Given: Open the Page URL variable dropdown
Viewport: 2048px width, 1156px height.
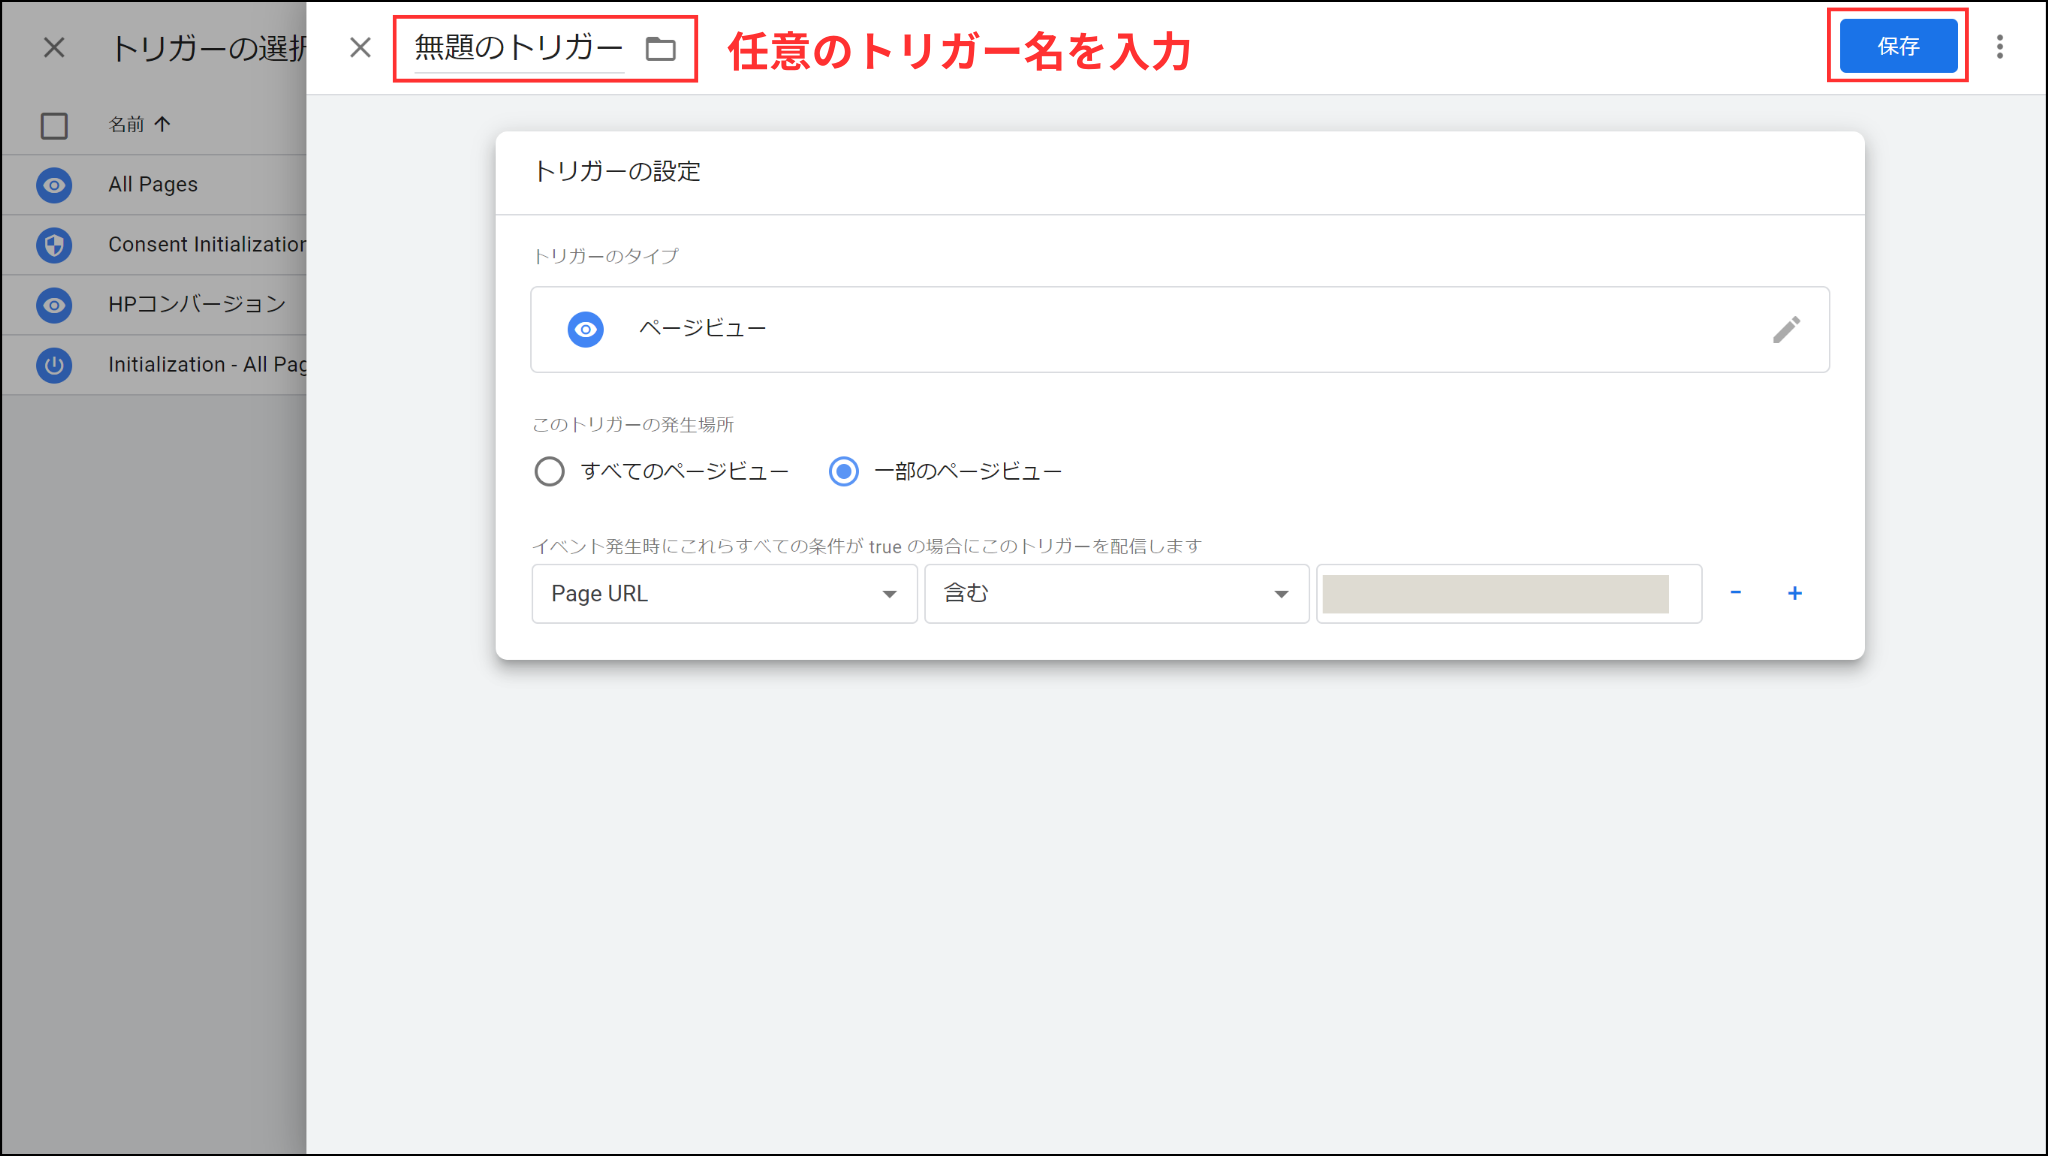Looking at the screenshot, I should coord(724,594).
